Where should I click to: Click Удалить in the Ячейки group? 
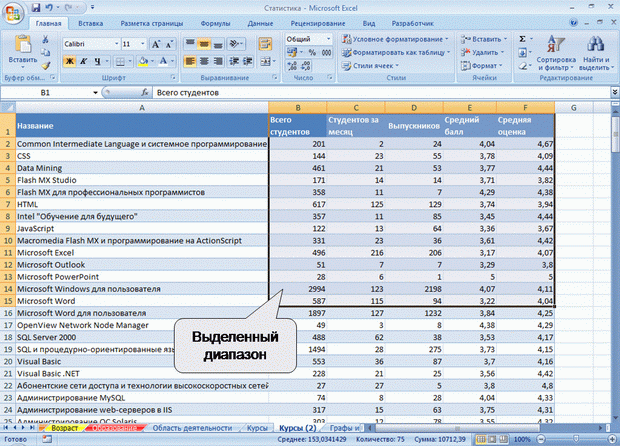pyautogui.click(x=482, y=52)
